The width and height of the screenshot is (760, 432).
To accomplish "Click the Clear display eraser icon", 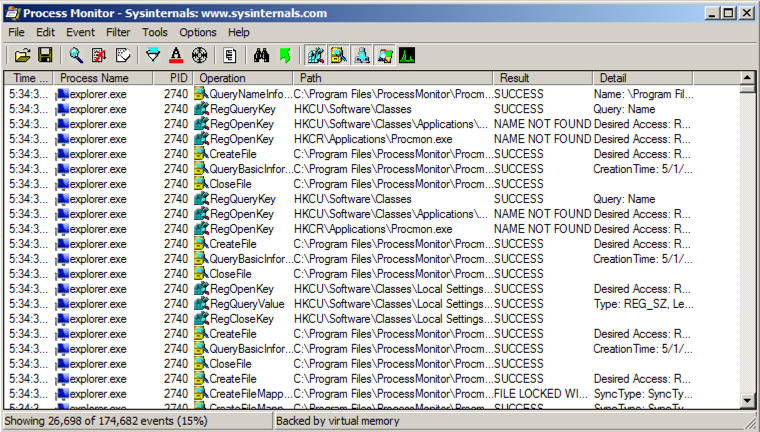I will (x=123, y=55).
